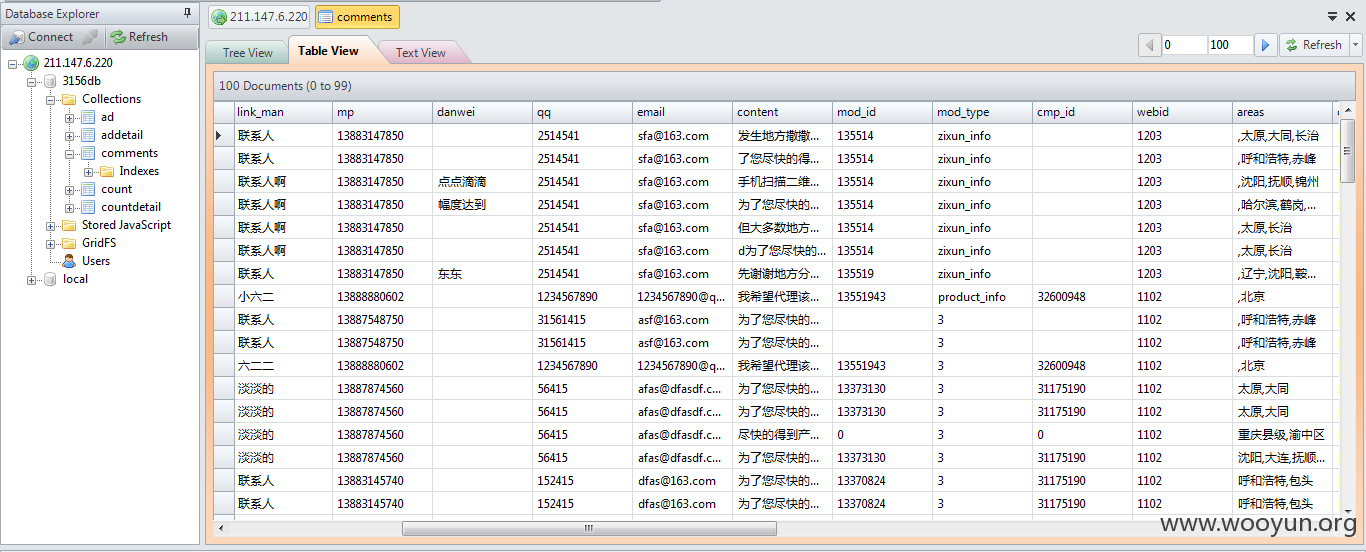Select the Table View tab
The height and width of the screenshot is (552, 1366).
[x=328, y=51]
